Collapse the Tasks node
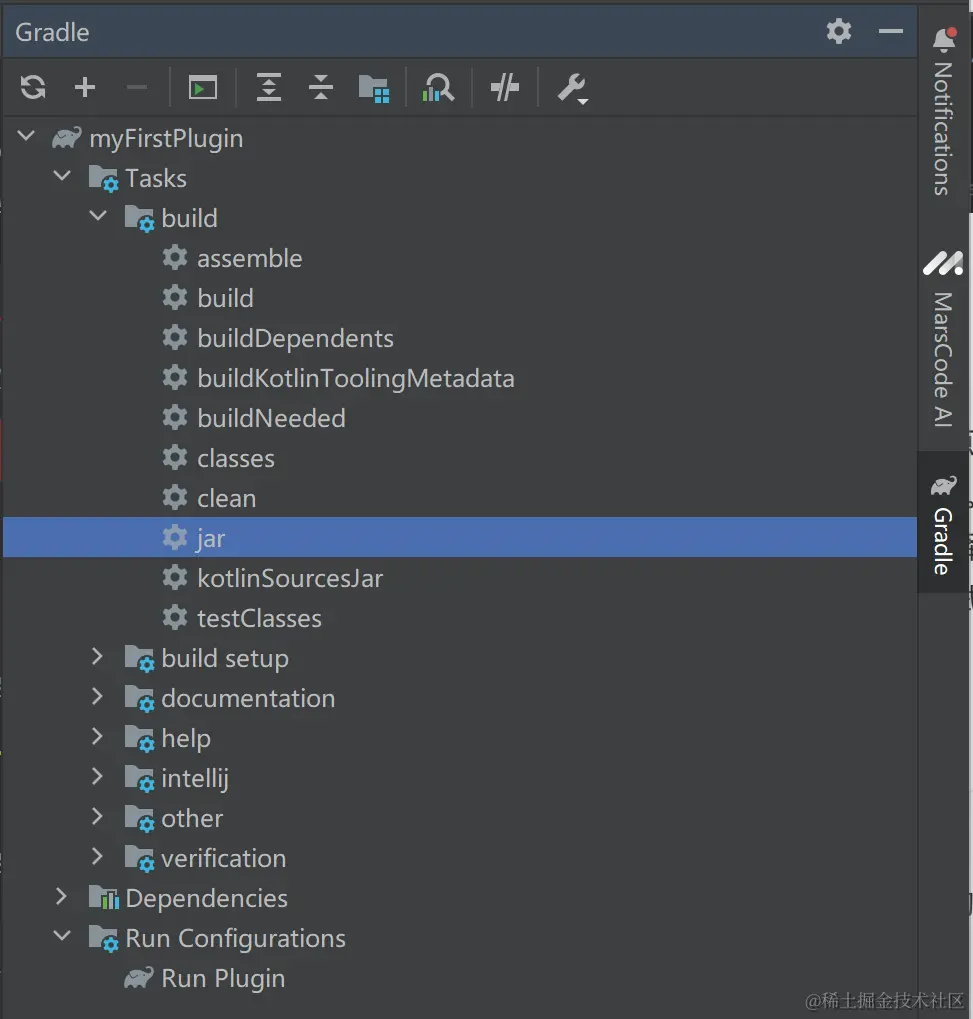The height and width of the screenshot is (1019, 973). pyautogui.click(x=62, y=176)
